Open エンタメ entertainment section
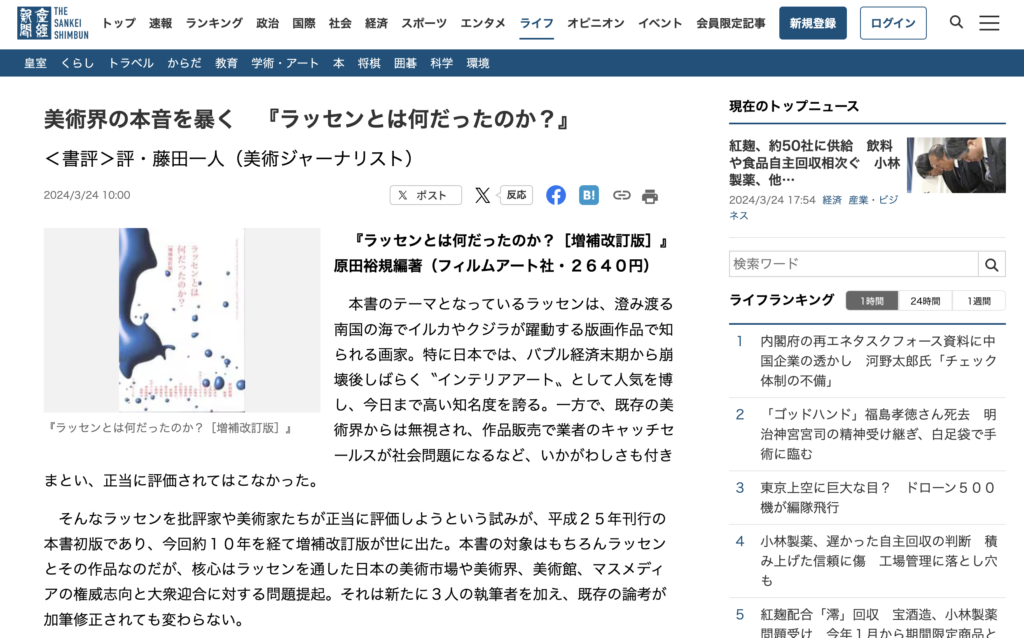 coord(483,23)
